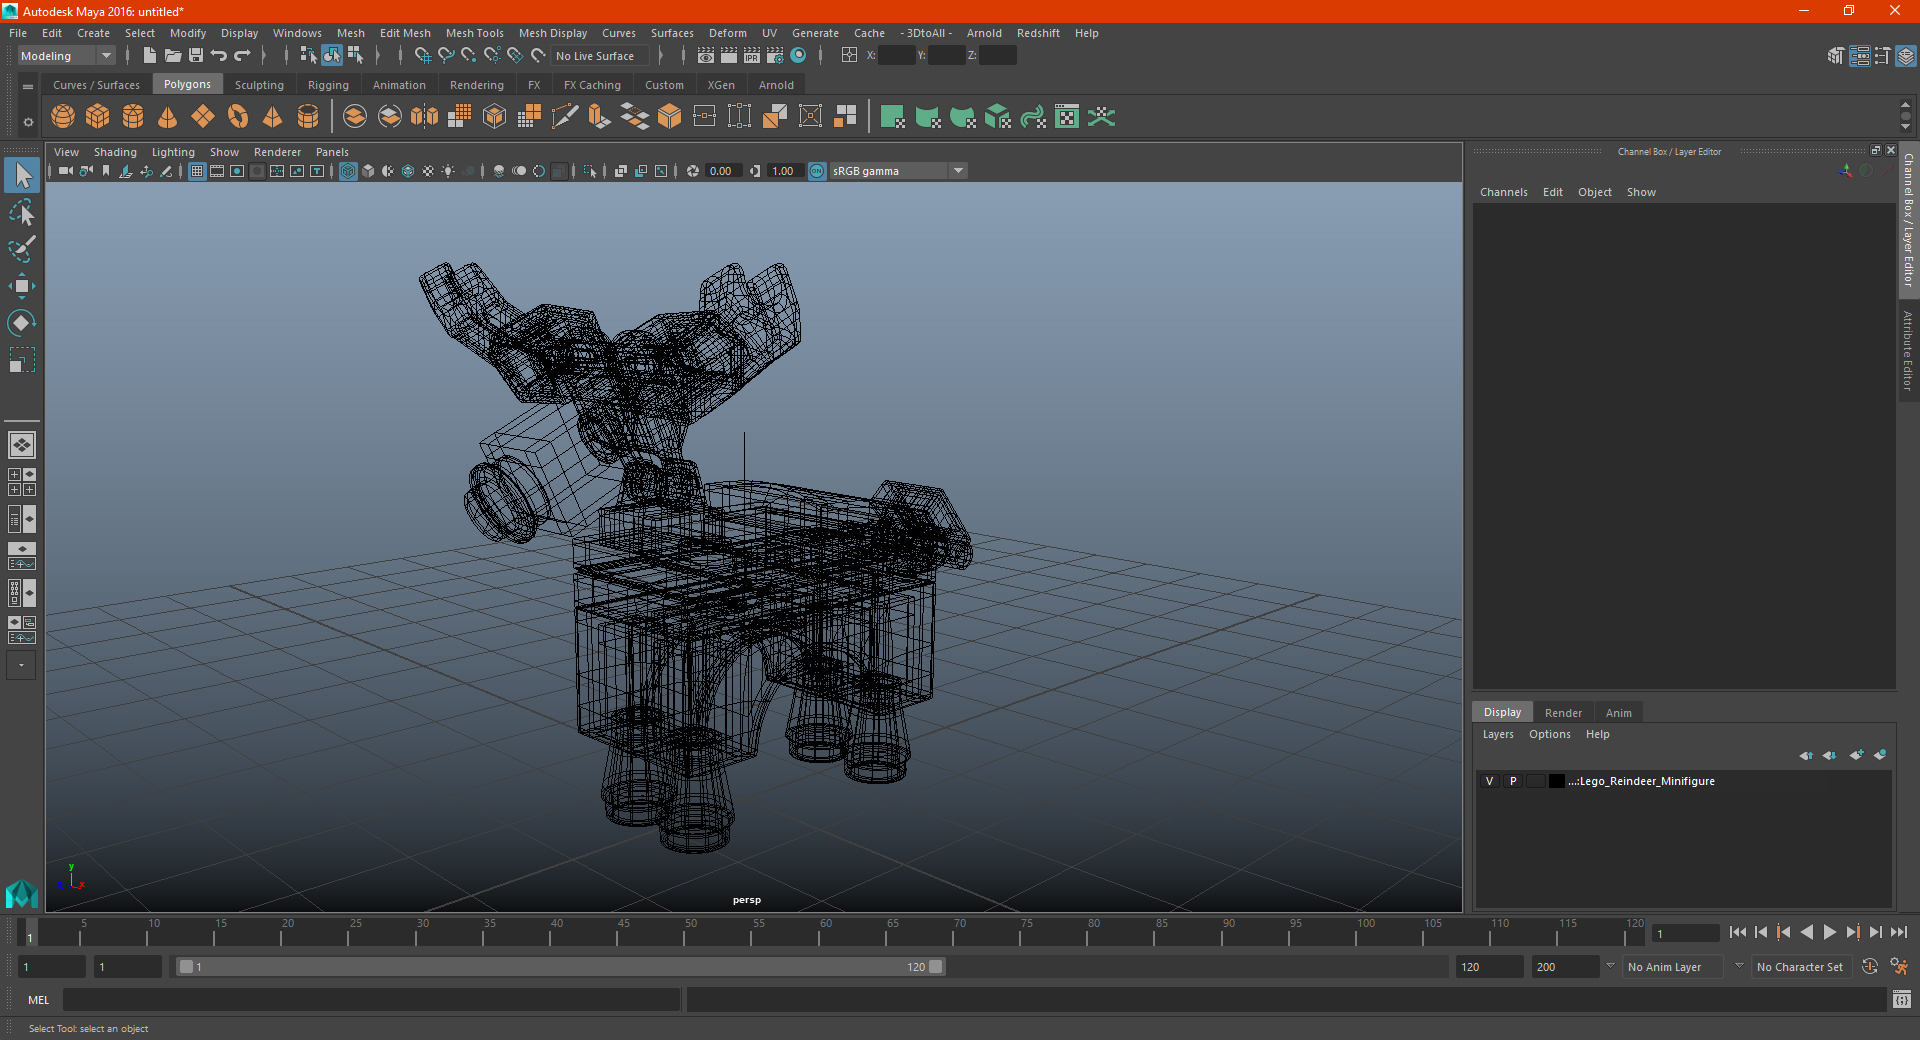Screen dimensions: 1920x1040
Task: Create a polygon pipe from the shelf
Action: click(x=308, y=117)
